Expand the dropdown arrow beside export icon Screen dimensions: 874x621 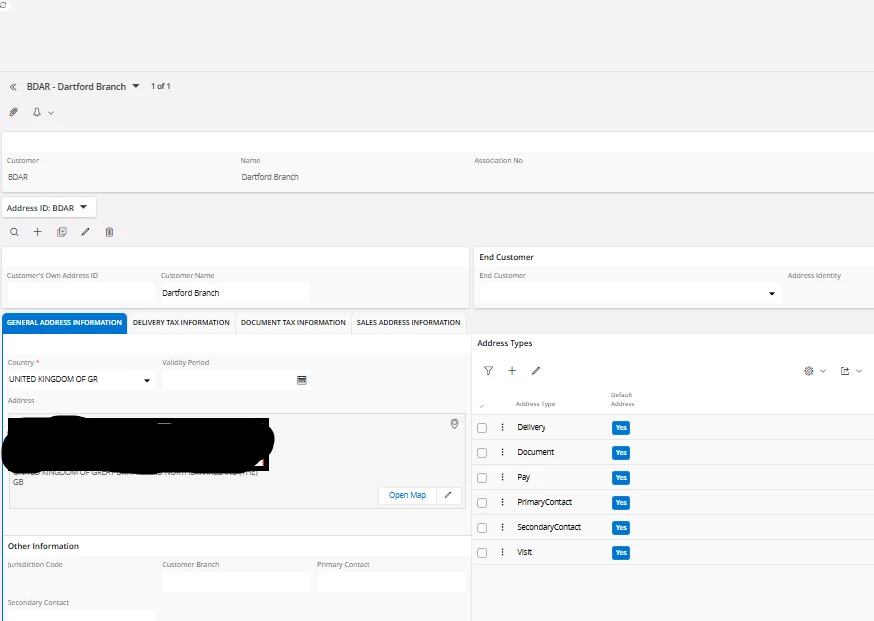click(859, 371)
